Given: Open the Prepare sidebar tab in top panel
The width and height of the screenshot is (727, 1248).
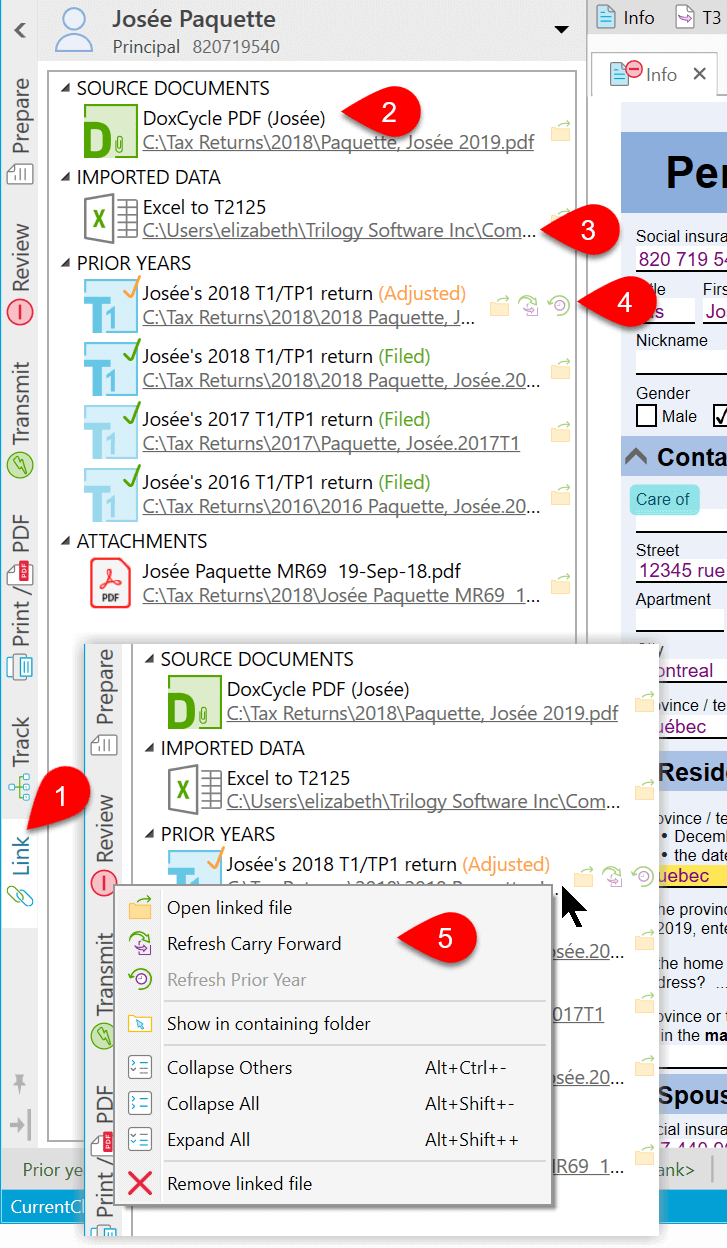Looking at the screenshot, I should (x=20, y=132).
